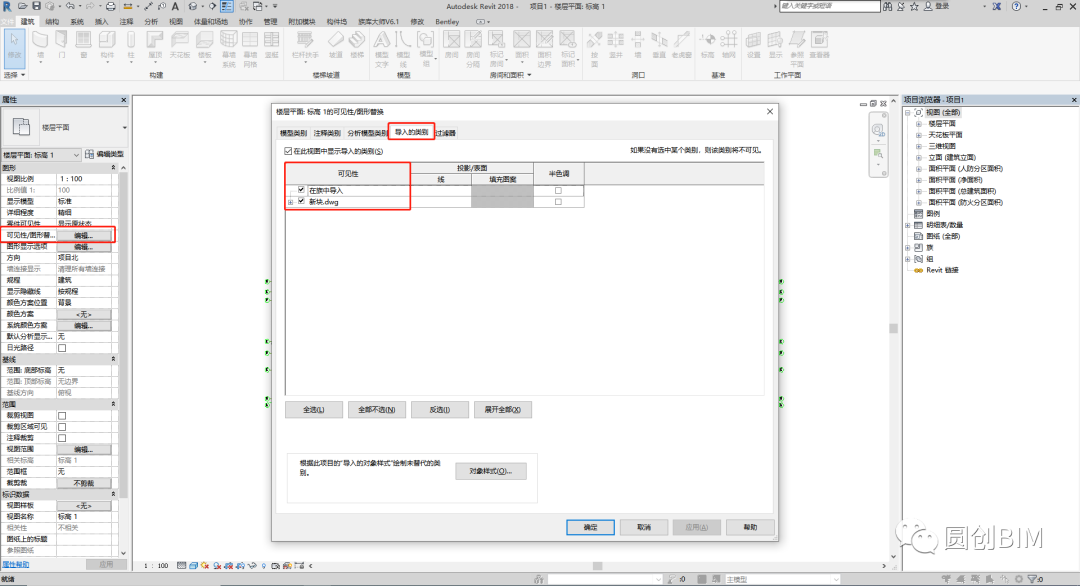This screenshot has height=586, width=1080.
Task: Select the Wall (墙) tool in ribbon
Action: coord(40,46)
